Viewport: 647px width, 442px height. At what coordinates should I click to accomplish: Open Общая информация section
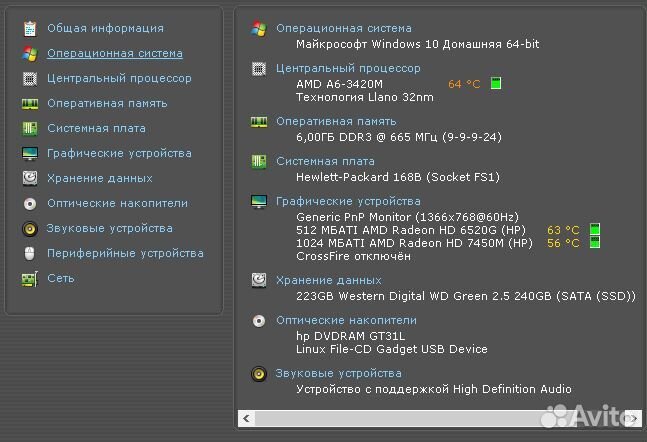tap(105, 28)
